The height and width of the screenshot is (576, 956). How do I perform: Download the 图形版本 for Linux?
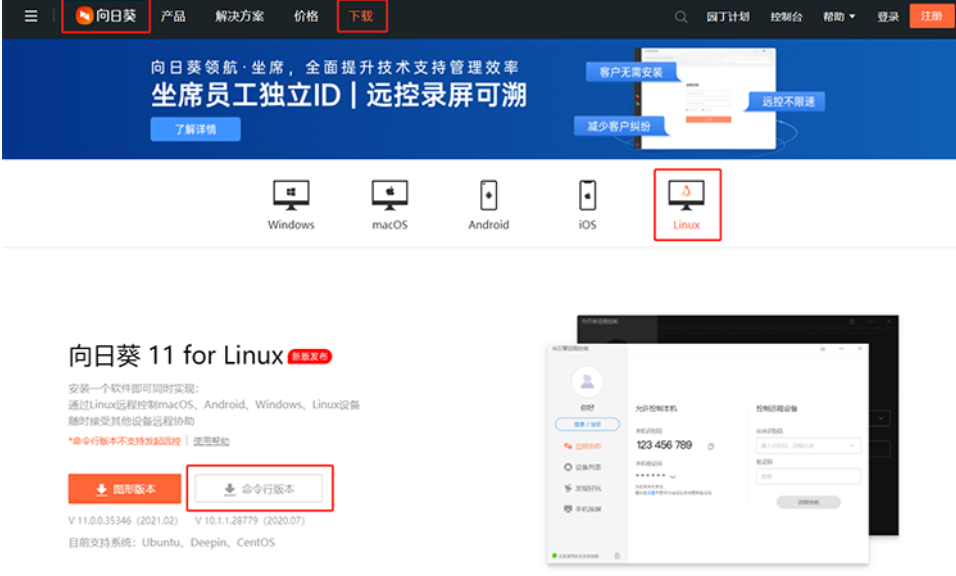pos(124,489)
